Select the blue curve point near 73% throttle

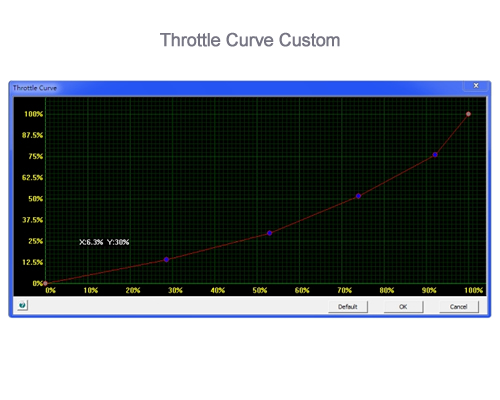click(358, 196)
